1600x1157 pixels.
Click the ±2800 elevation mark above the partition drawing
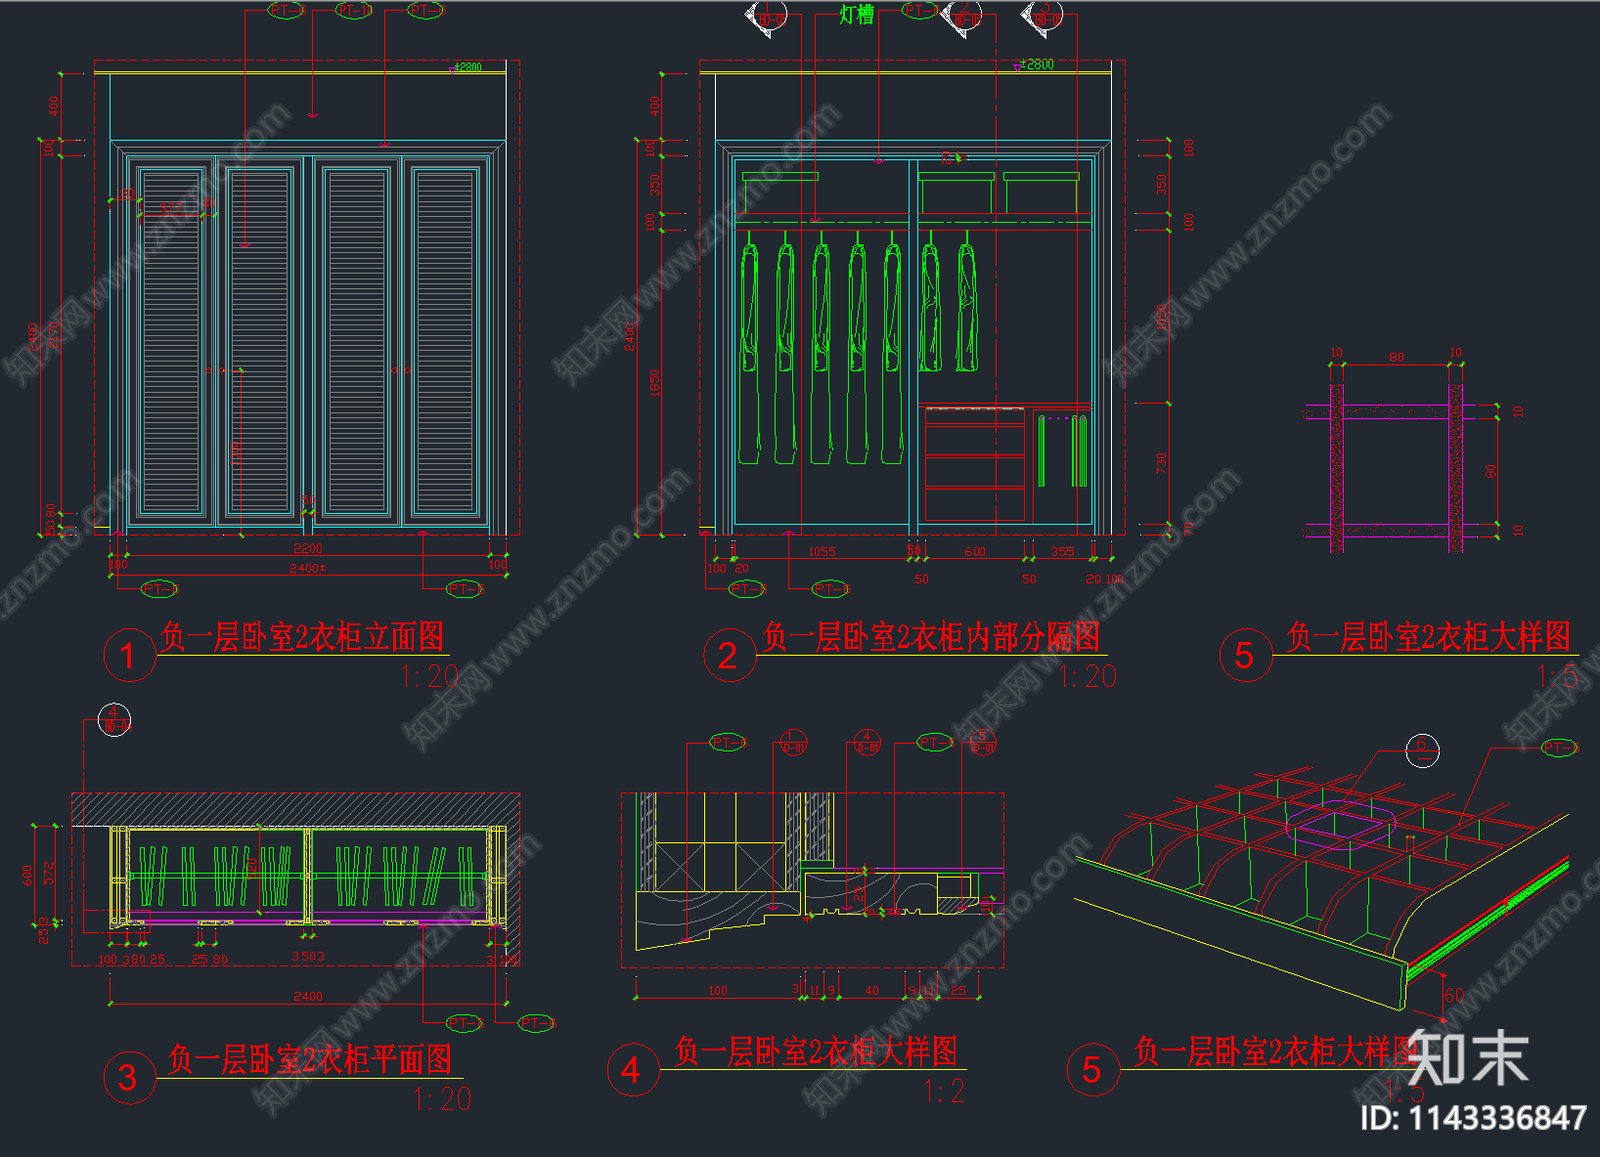pyautogui.click(x=1036, y=64)
